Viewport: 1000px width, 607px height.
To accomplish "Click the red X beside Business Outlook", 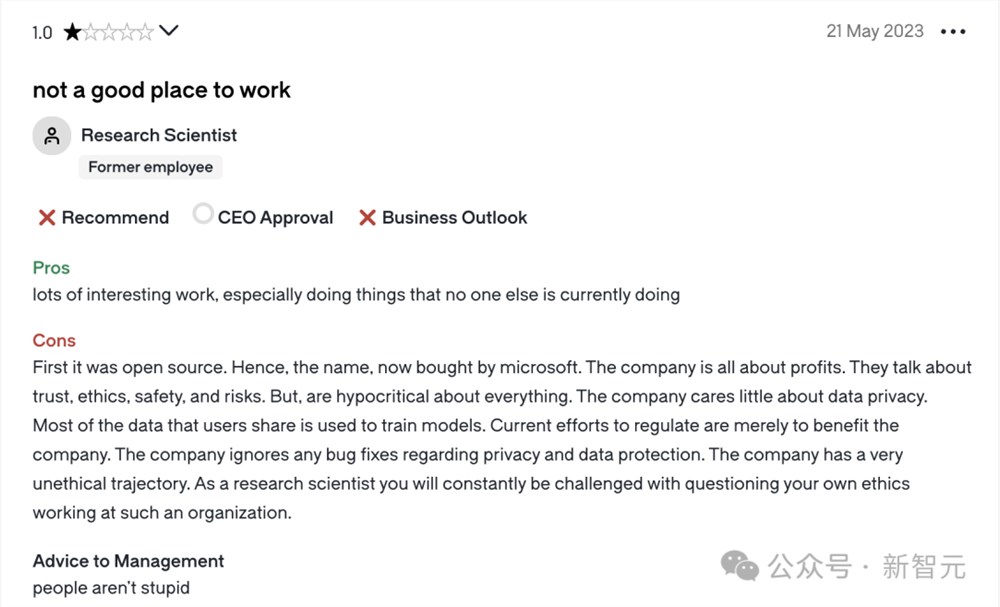I will click(367, 218).
